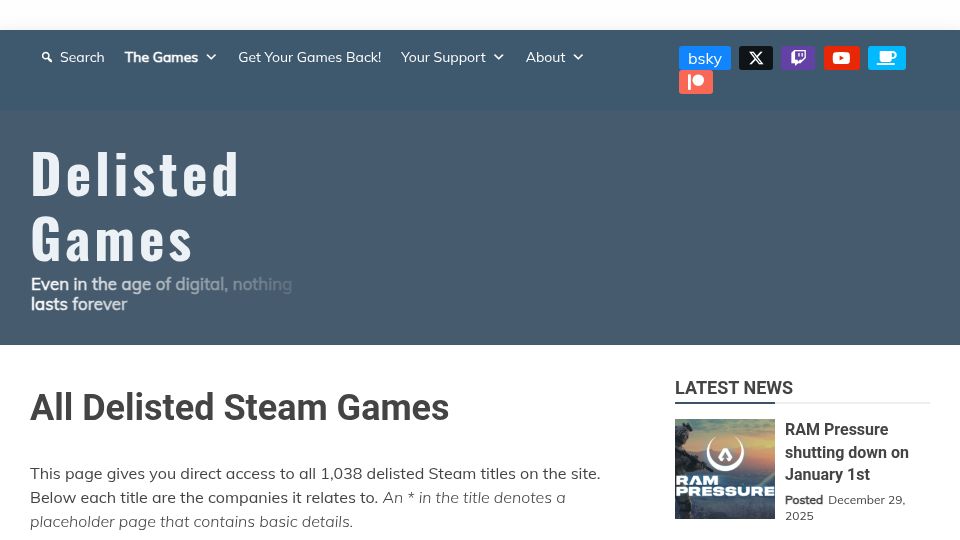960x540 pixels.
Task: Open The Games menu
Action: click(x=161, y=57)
